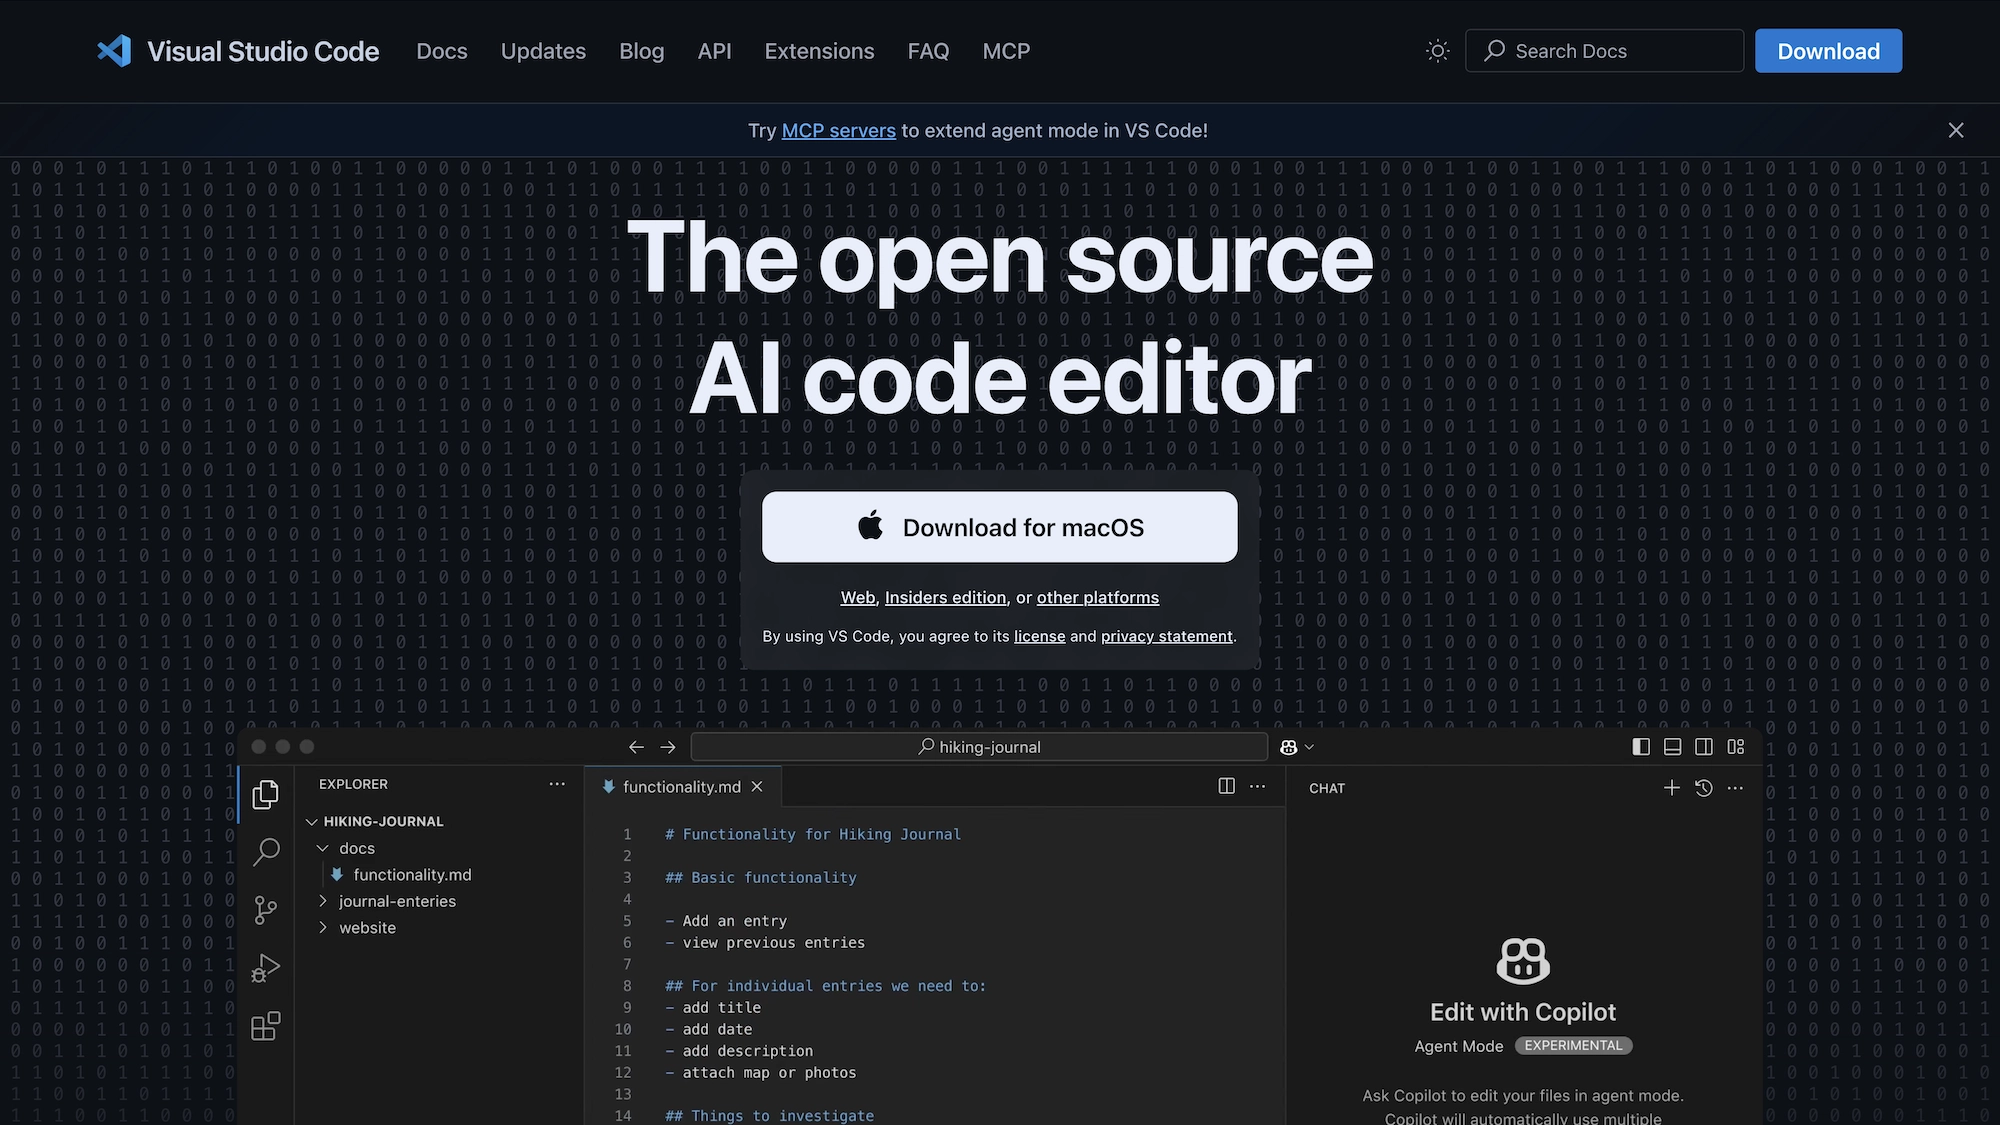
Task: Dismiss the MCP servers banner
Action: click(x=1956, y=131)
